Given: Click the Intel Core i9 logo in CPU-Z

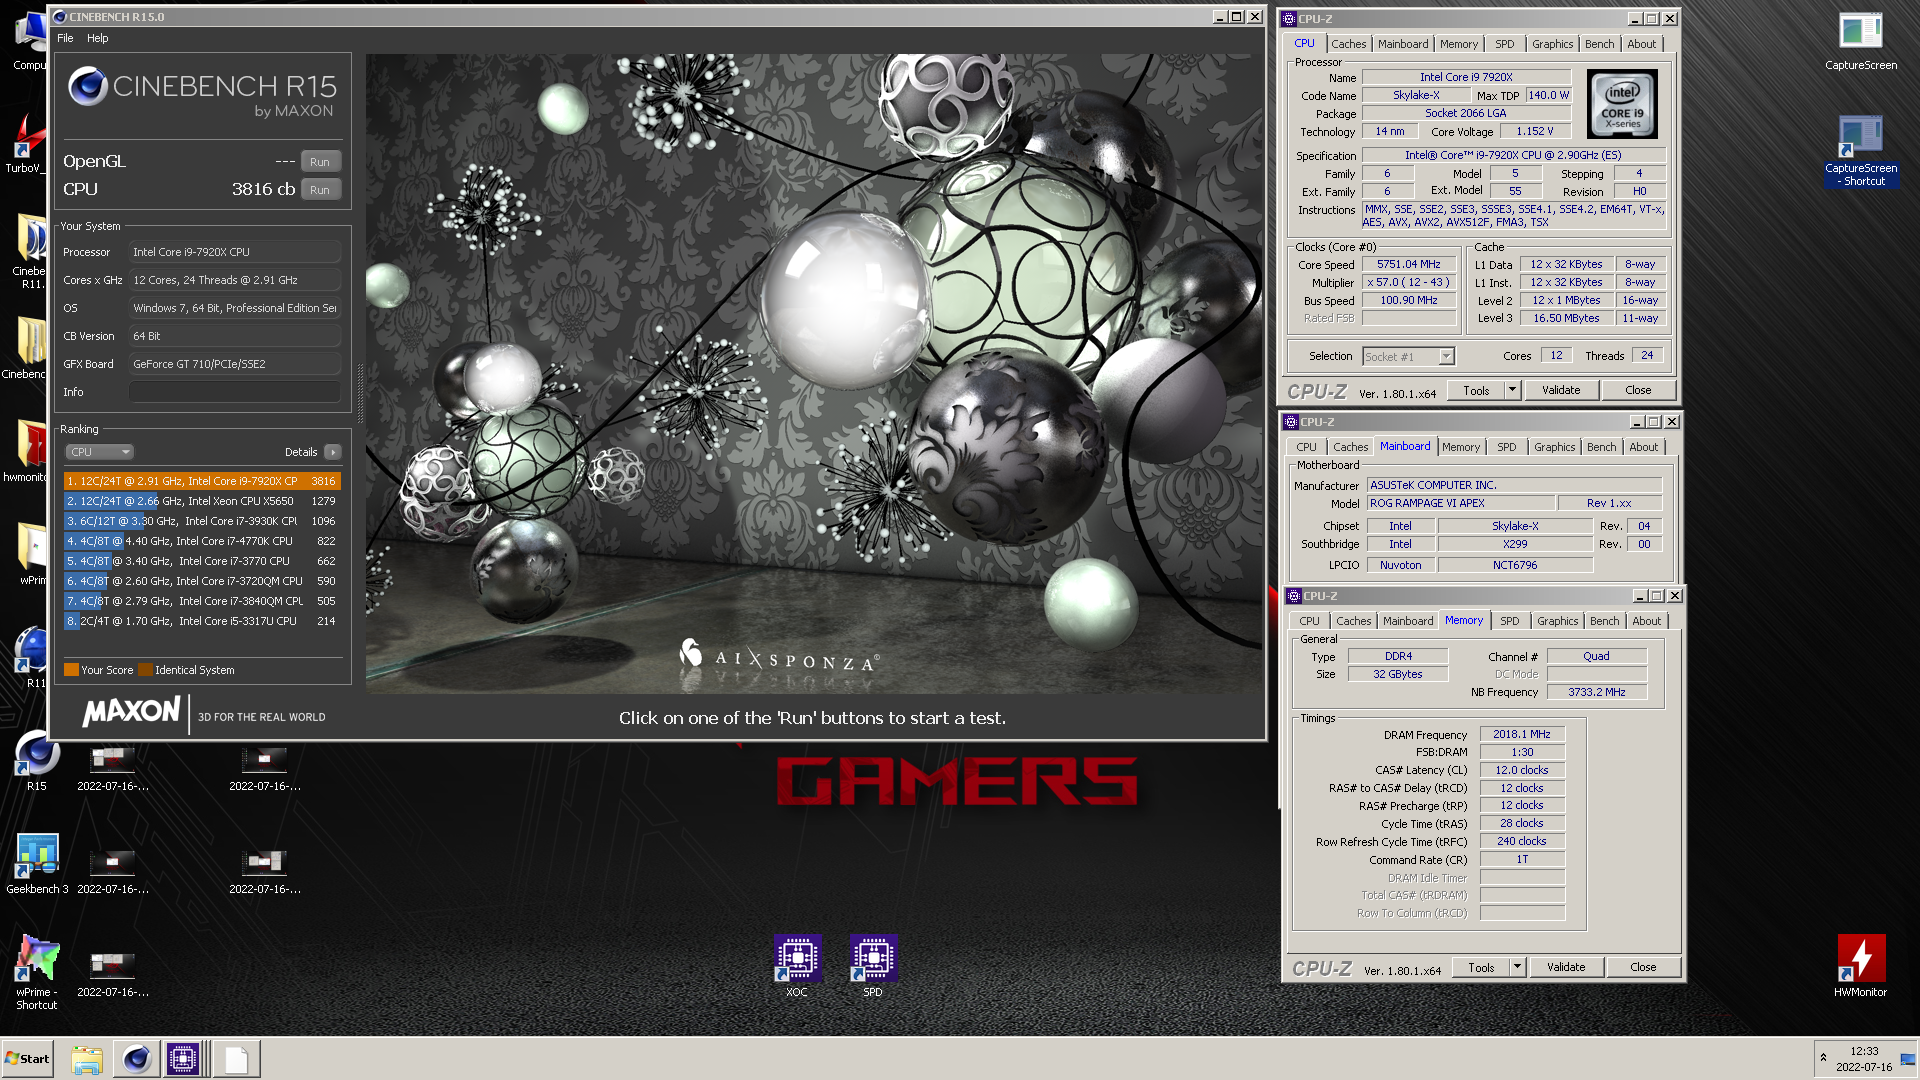Looking at the screenshot, I should pyautogui.click(x=1622, y=104).
